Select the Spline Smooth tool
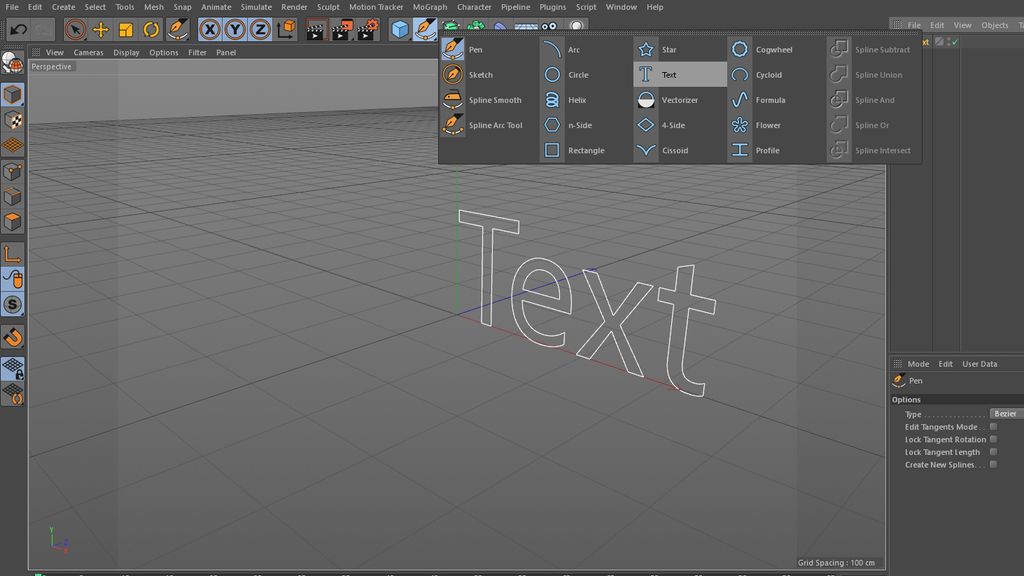 (496, 99)
